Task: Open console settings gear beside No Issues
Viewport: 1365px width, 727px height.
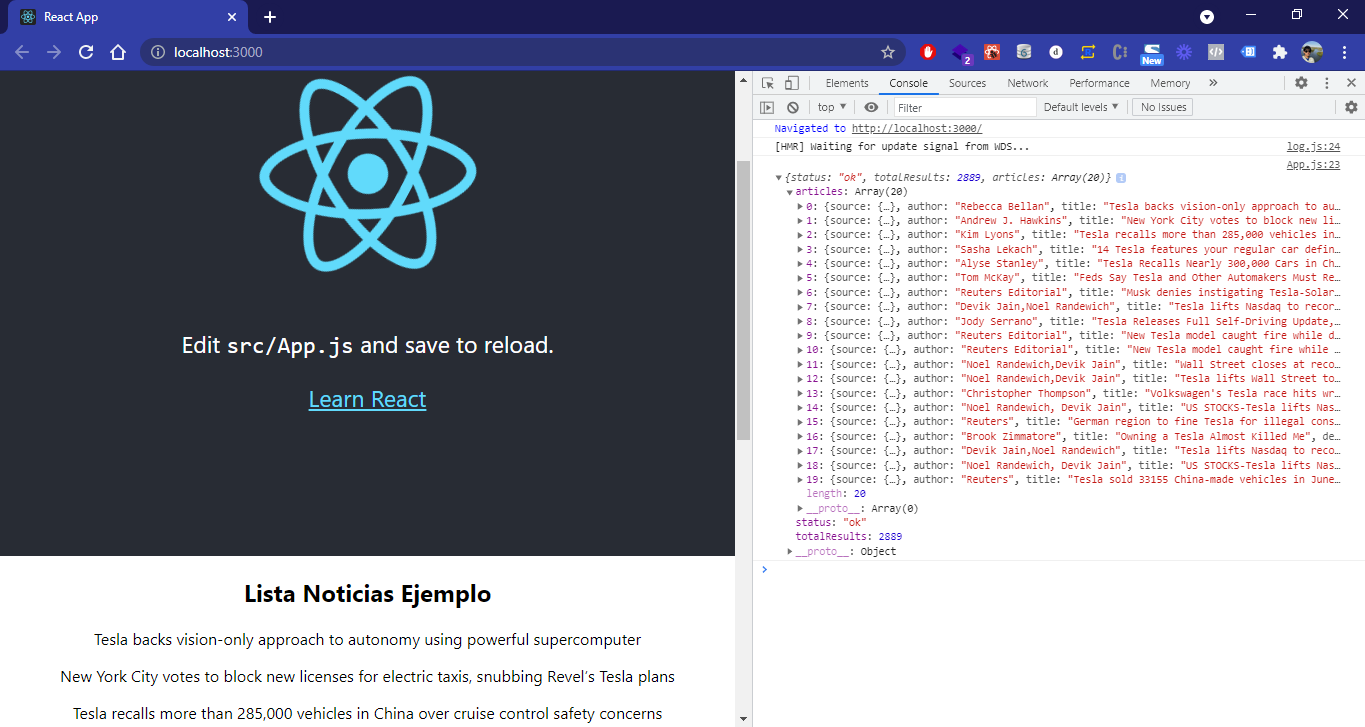Action: (1351, 107)
